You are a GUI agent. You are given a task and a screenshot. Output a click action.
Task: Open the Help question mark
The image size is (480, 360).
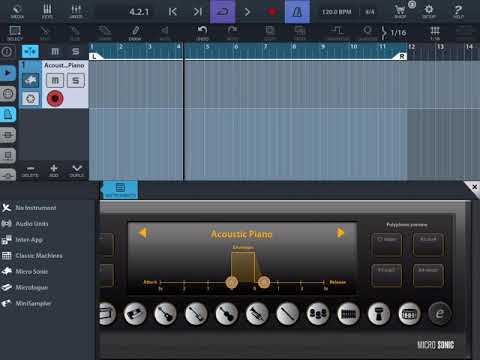point(458,11)
